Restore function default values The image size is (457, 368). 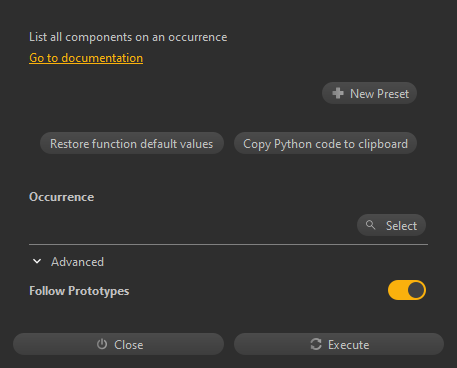point(132,143)
